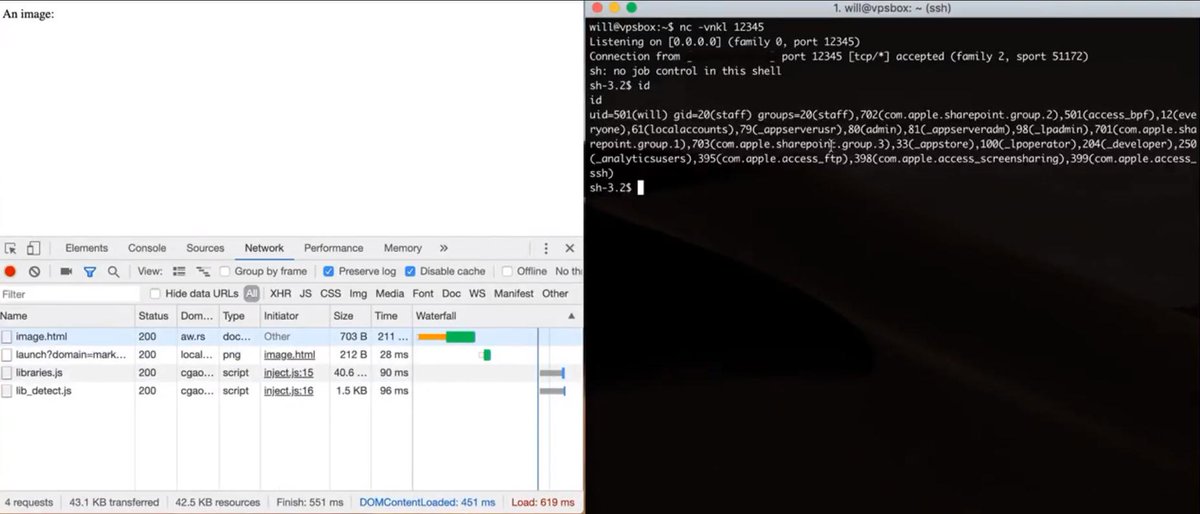This screenshot has width=1200, height=514.
Task: Filter requests by WS type
Action: click(x=477, y=294)
